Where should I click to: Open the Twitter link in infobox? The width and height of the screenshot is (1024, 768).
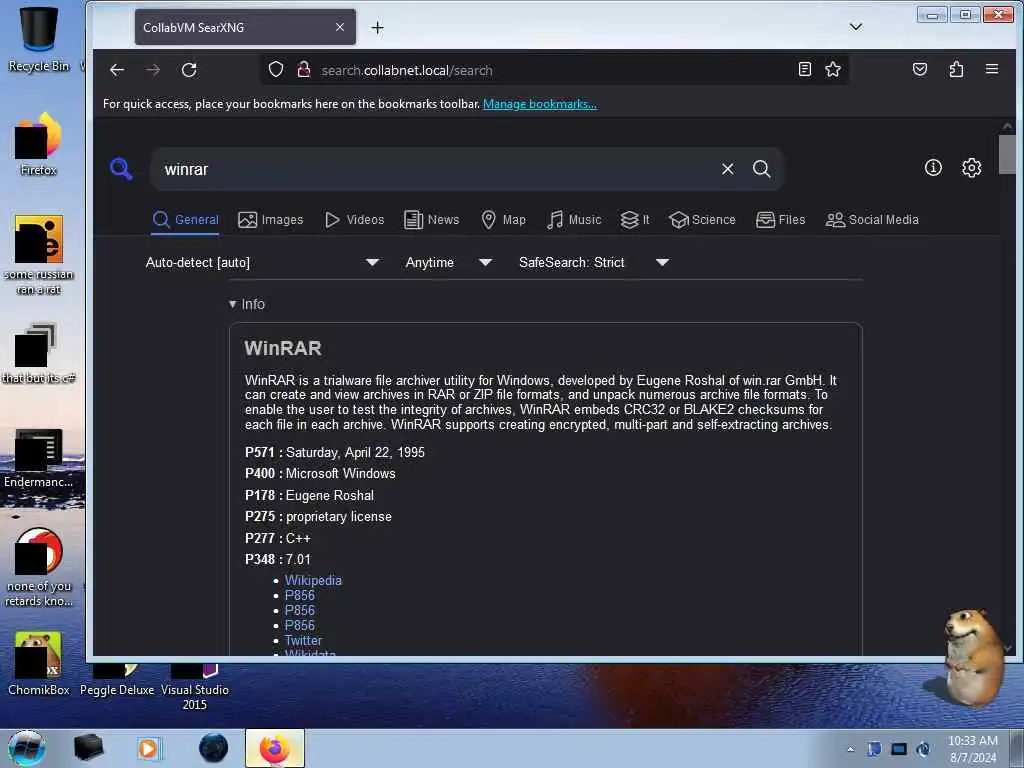tap(303, 640)
